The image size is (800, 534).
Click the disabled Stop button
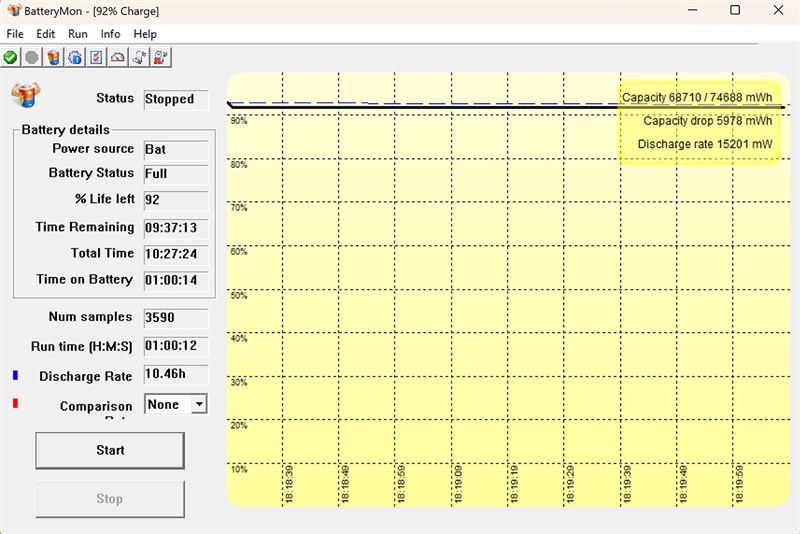[x=110, y=499]
